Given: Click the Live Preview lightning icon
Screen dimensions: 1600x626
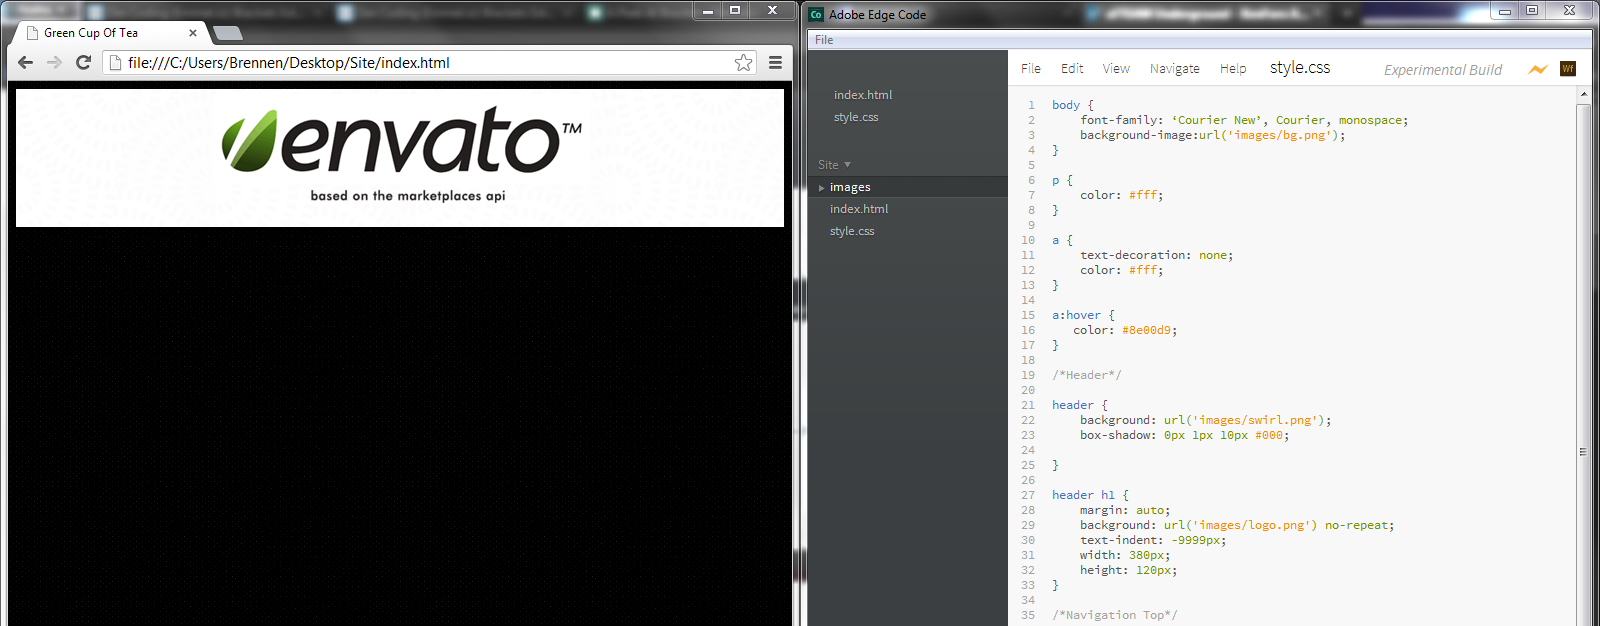Looking at the screenshot, I should [x=1538, y=69].
